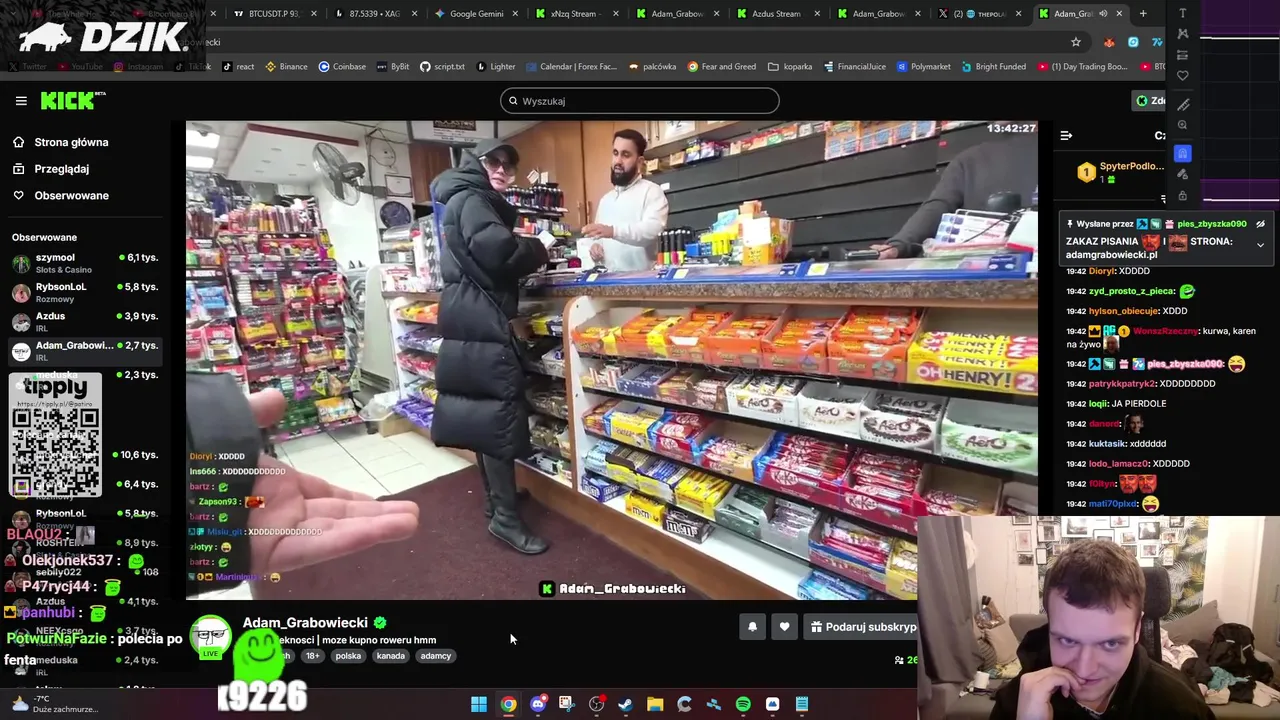Image resolution: width=1280 pixels, height=720 pixels.
Task: Open Obserwowane in the sidebar
Action: 71,195
